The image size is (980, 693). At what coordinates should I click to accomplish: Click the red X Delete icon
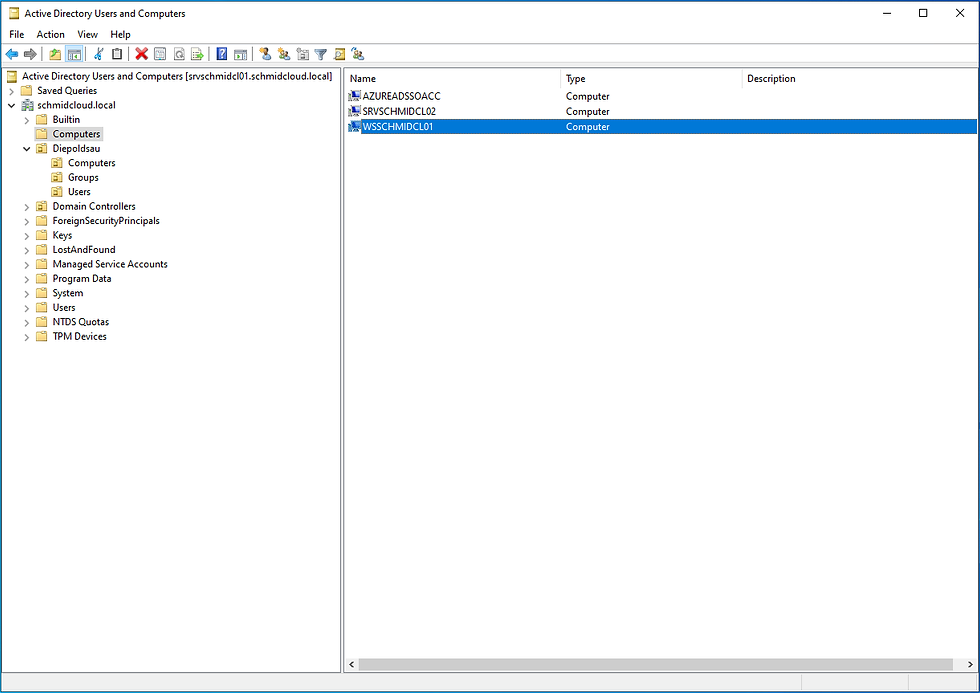pyautogui.click(x=142, y=54)
